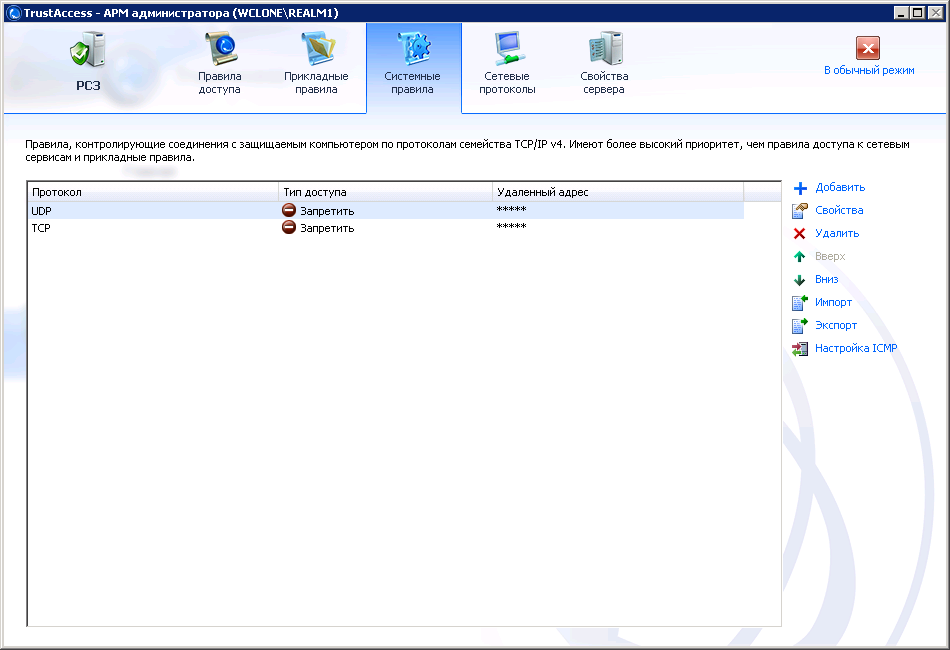Screen dimensions: 950x650
Task: Select the UDP rule row
Action: (x=150, y=211)
